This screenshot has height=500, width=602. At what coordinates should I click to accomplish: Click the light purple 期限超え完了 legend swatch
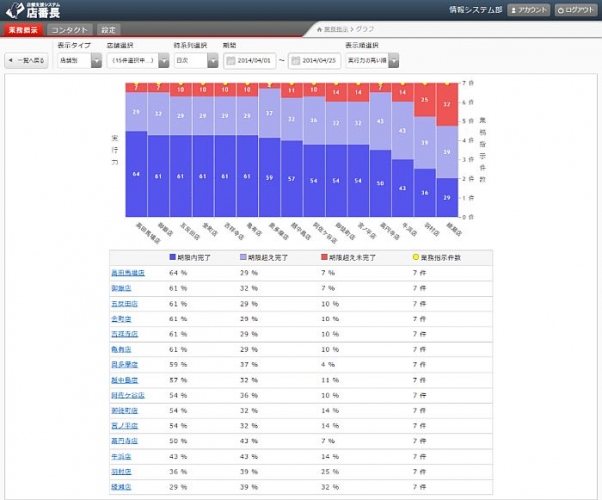[x=243, y=257]
